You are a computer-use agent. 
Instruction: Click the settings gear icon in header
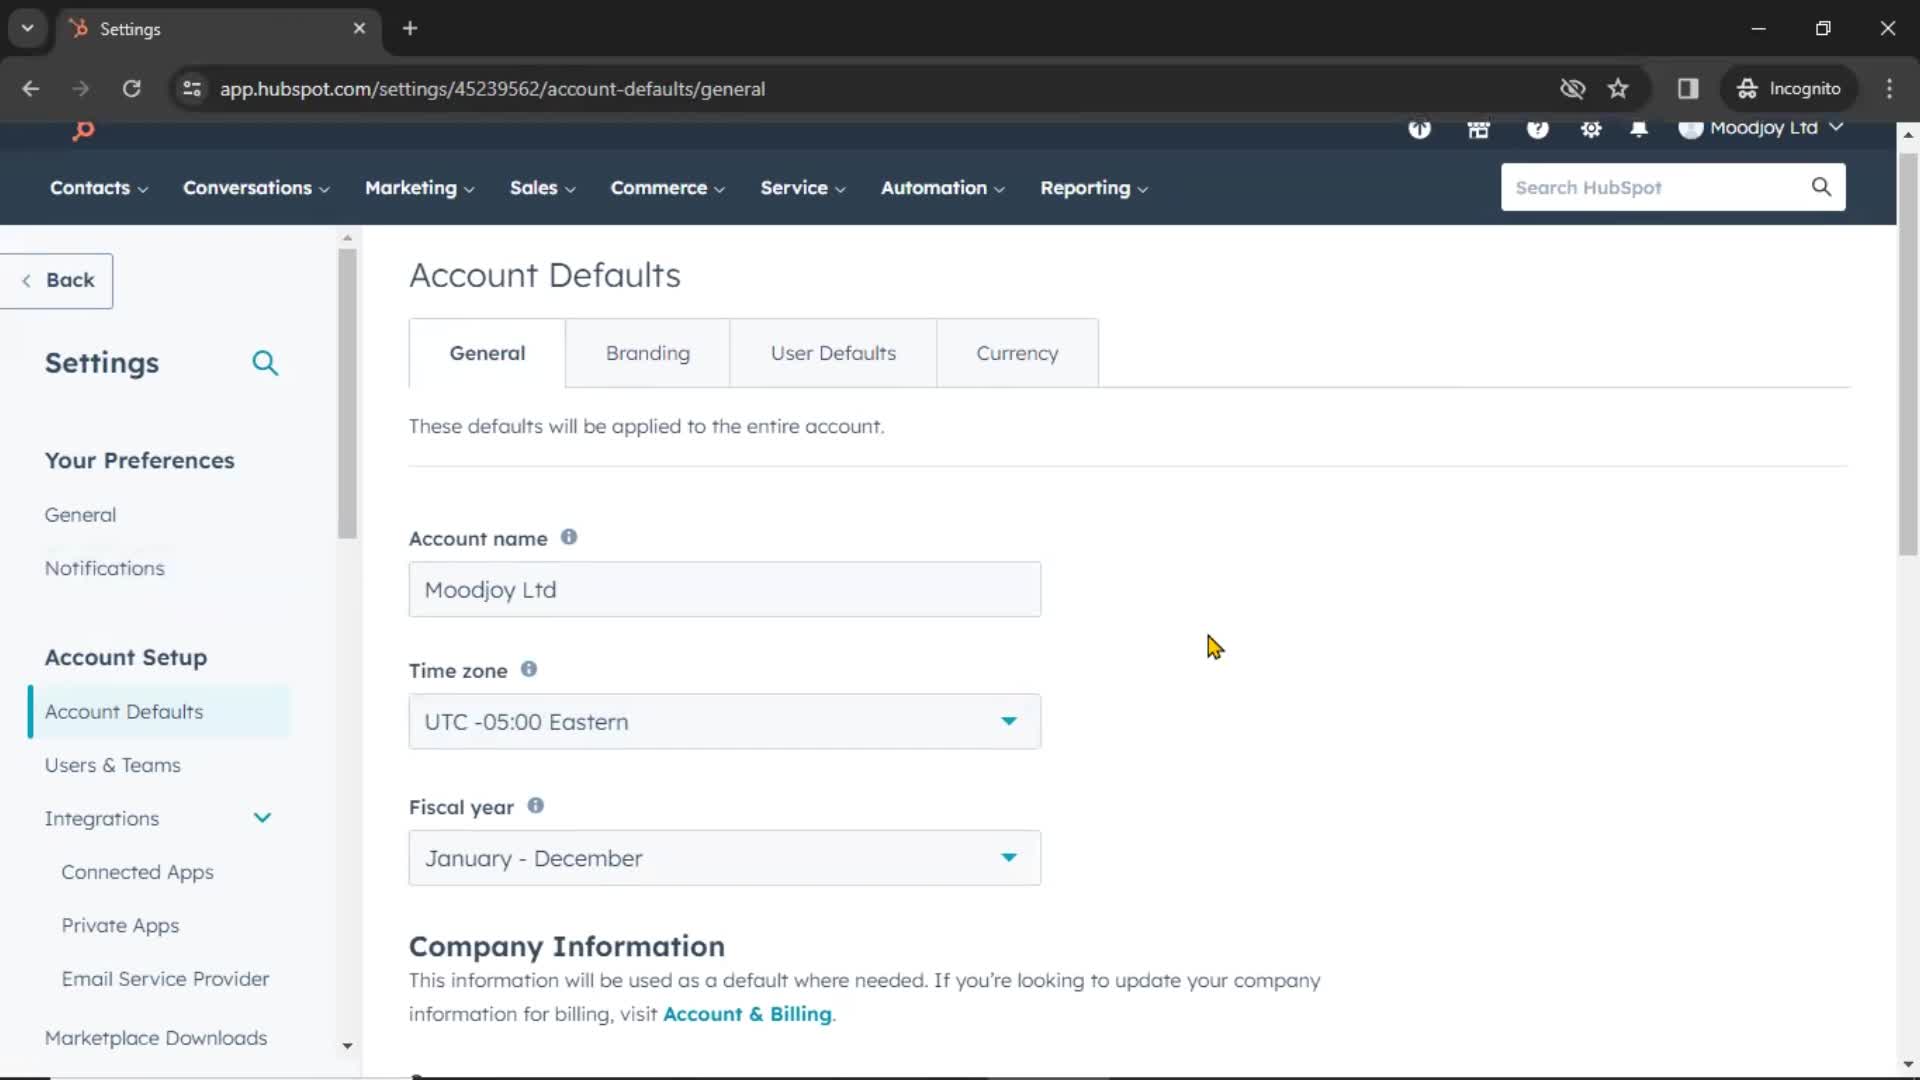point(1591,129)
